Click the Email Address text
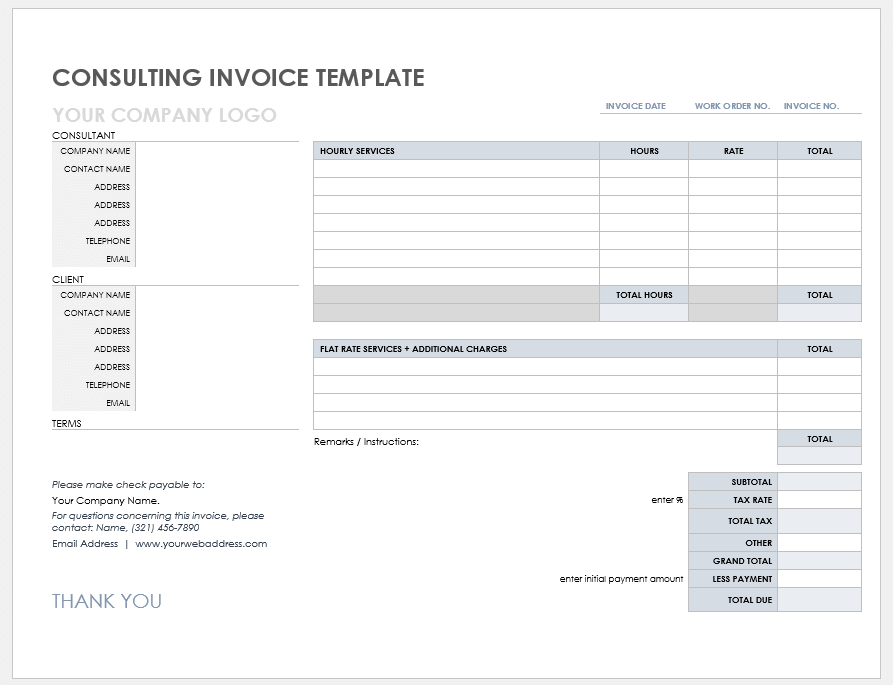The width and height of the screenshot is (893, 685). click(85, 544)
